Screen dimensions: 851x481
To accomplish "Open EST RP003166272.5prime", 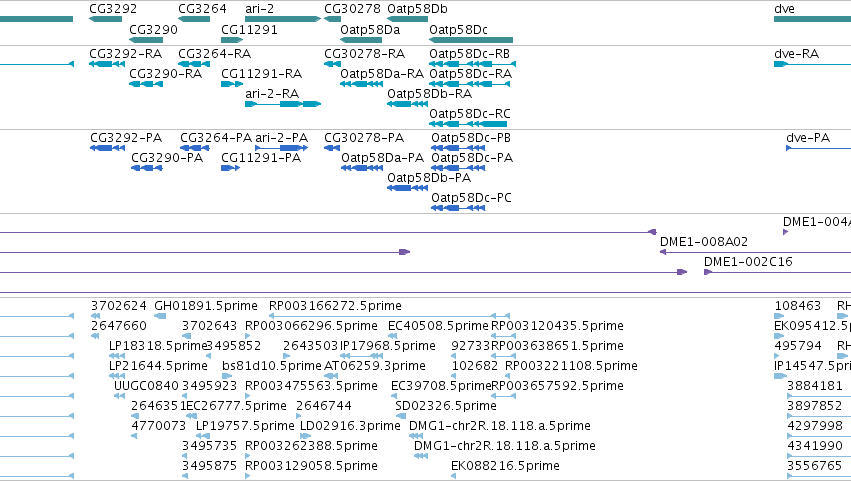I will [390, 316].
